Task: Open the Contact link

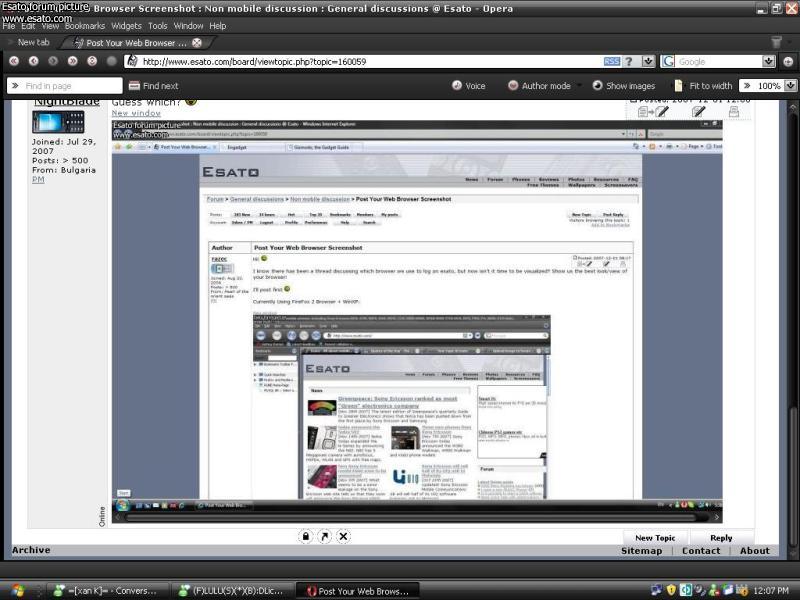Action: coord(701,551)
